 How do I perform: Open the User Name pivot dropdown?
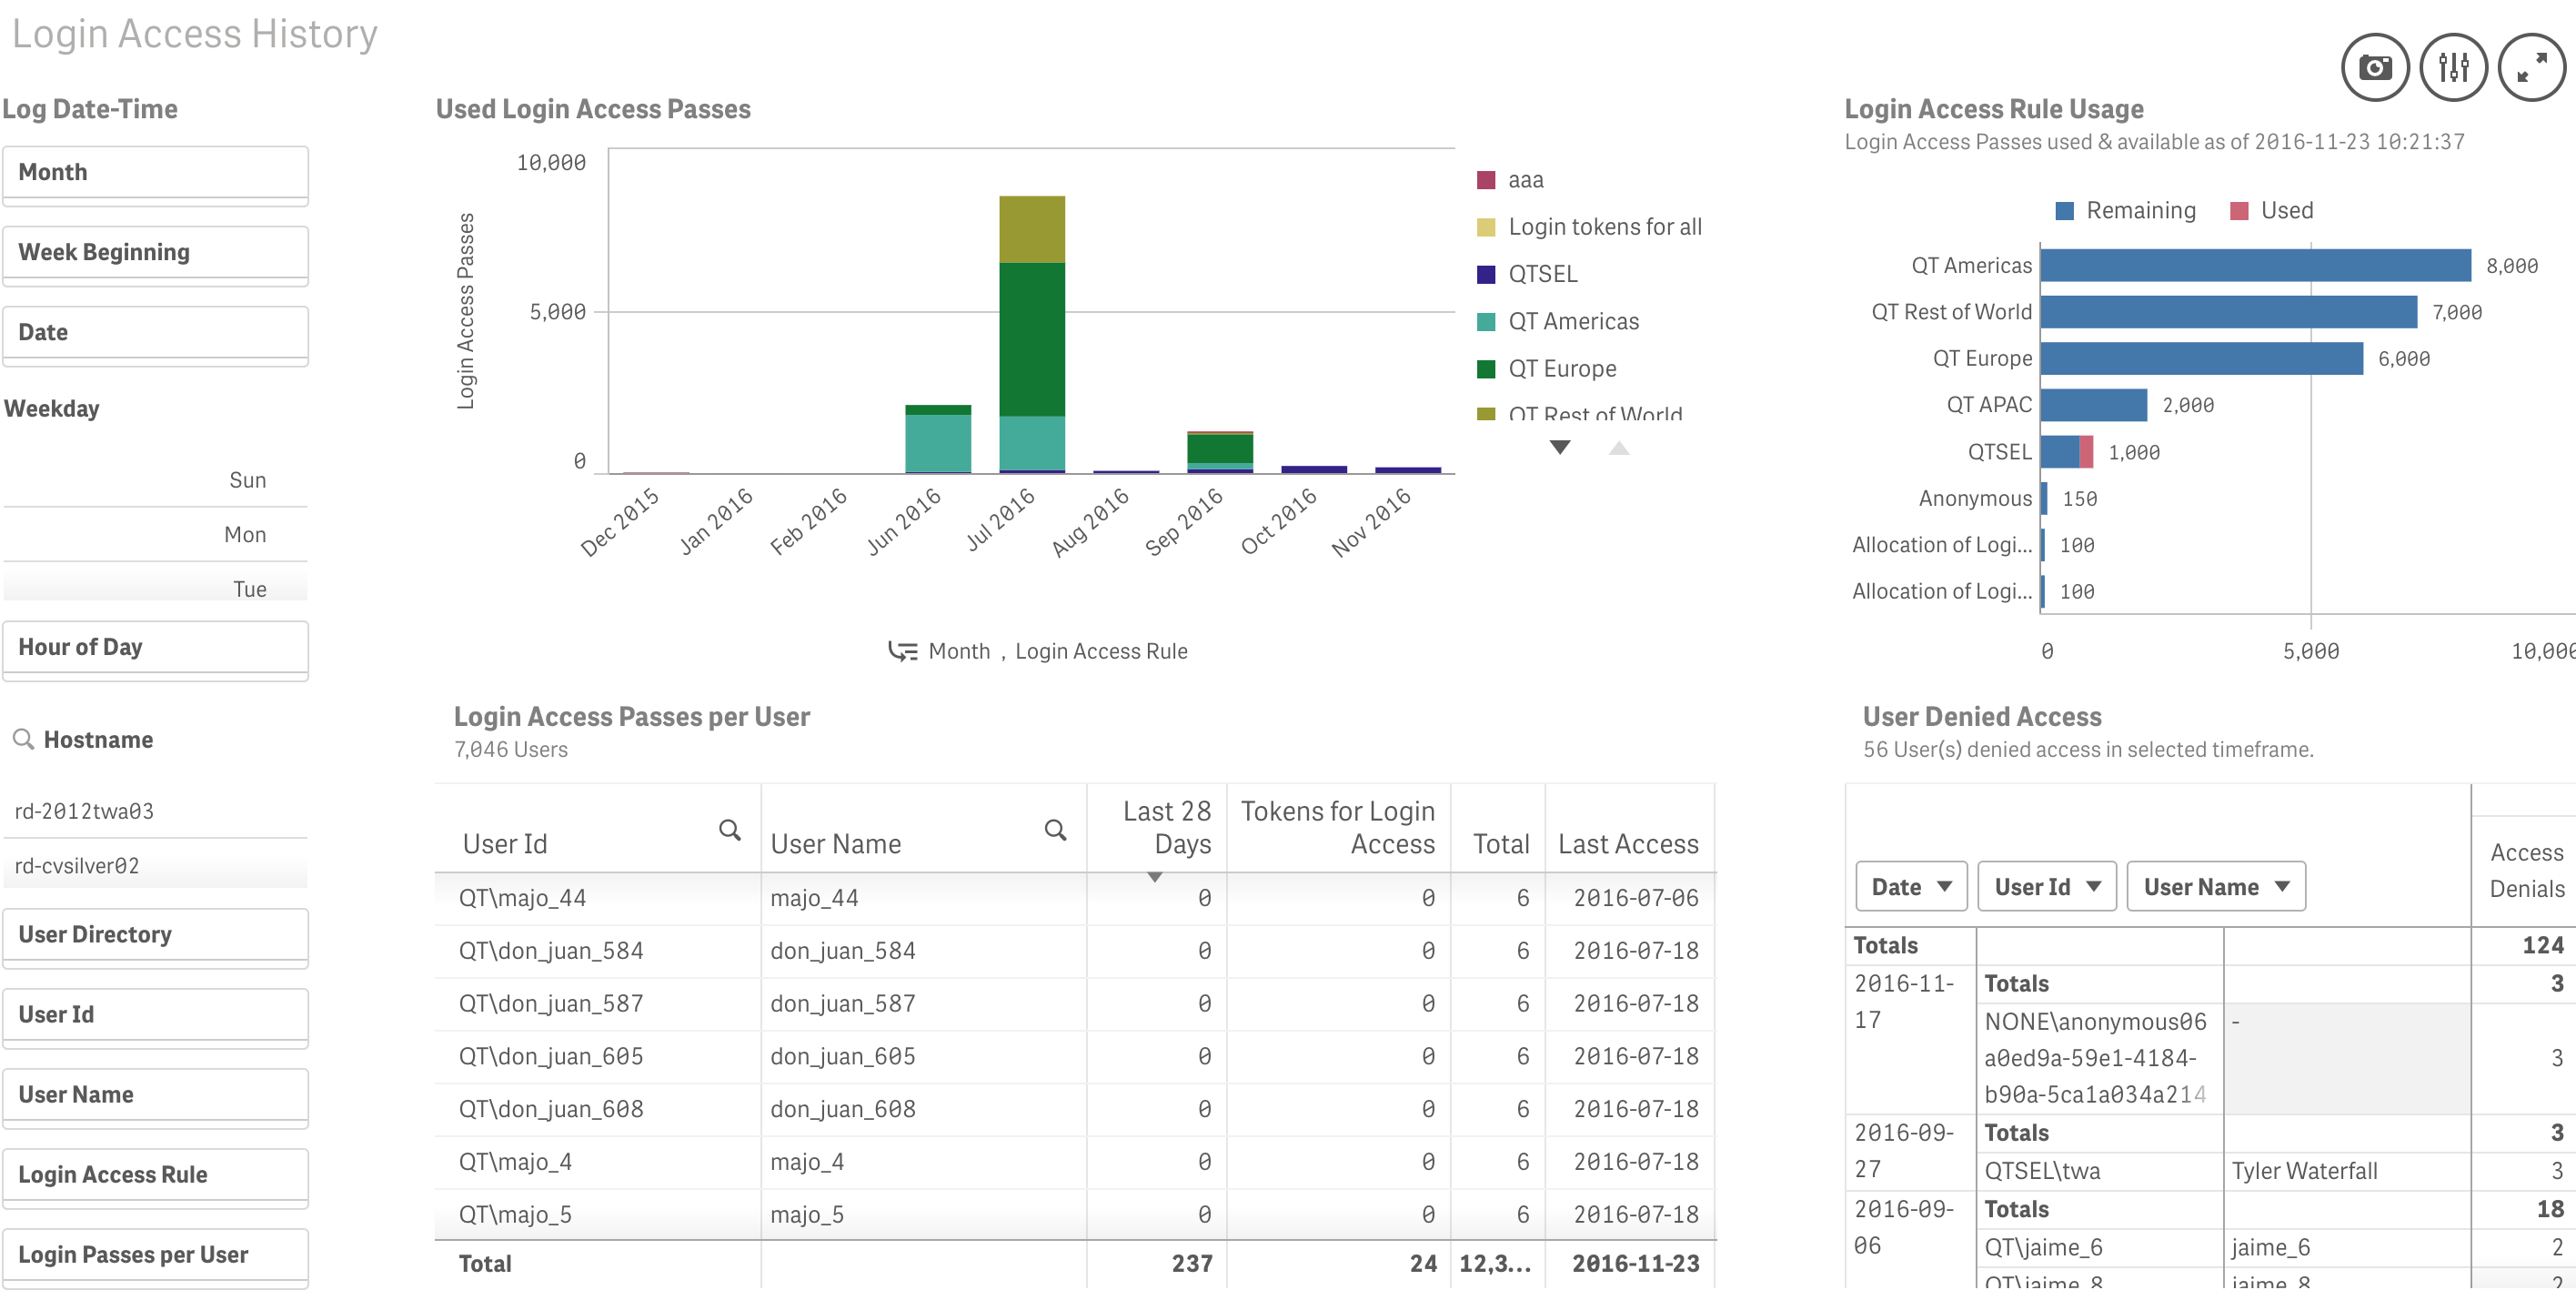[2216, 886]
